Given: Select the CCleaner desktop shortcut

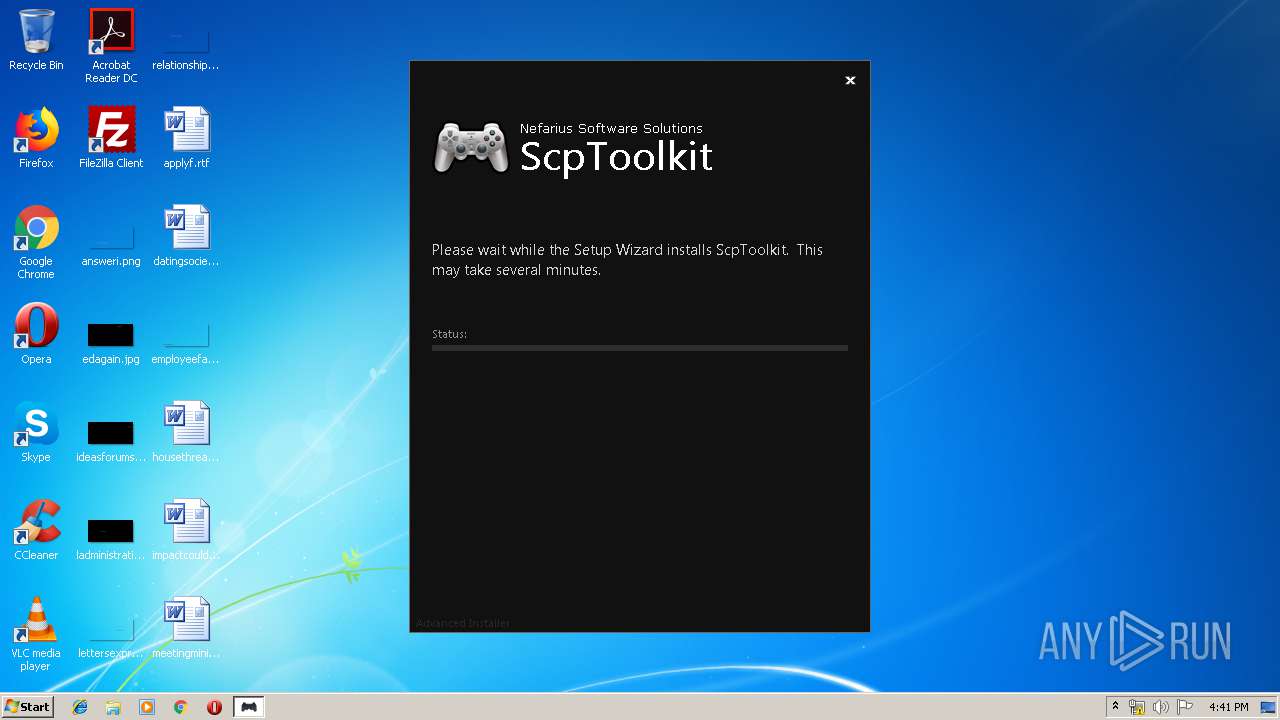Looking at the screenshot, I should (x=36, y=530).
